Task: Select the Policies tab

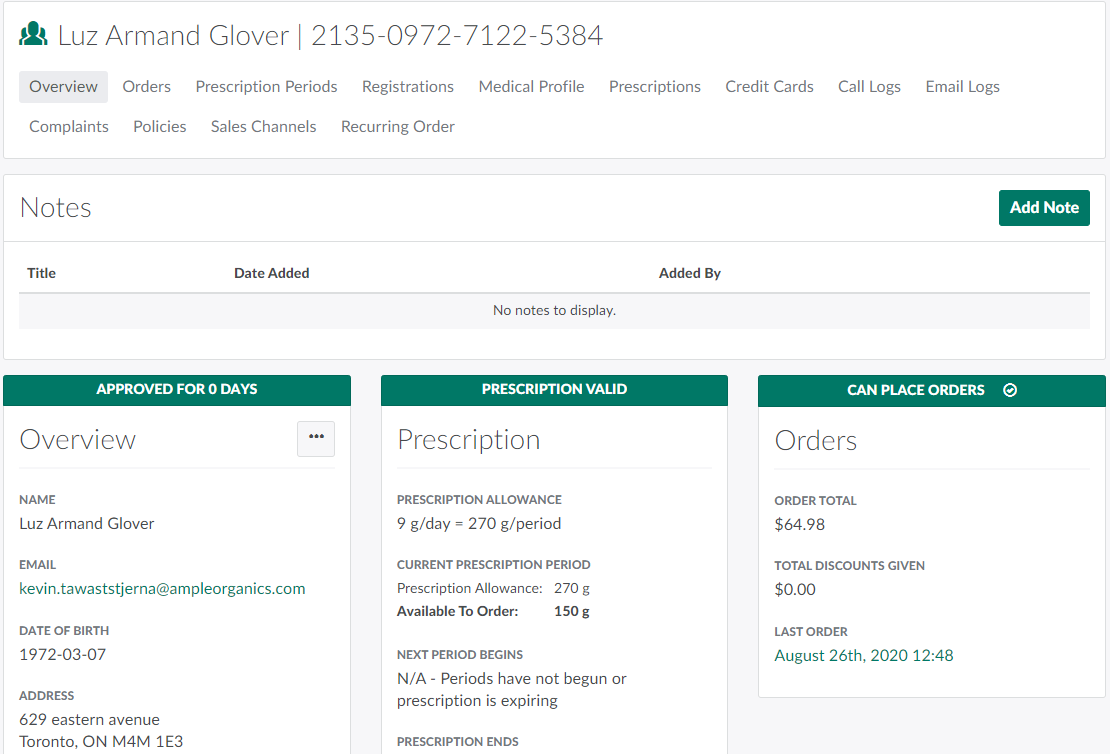Action: tap(160, 127)
